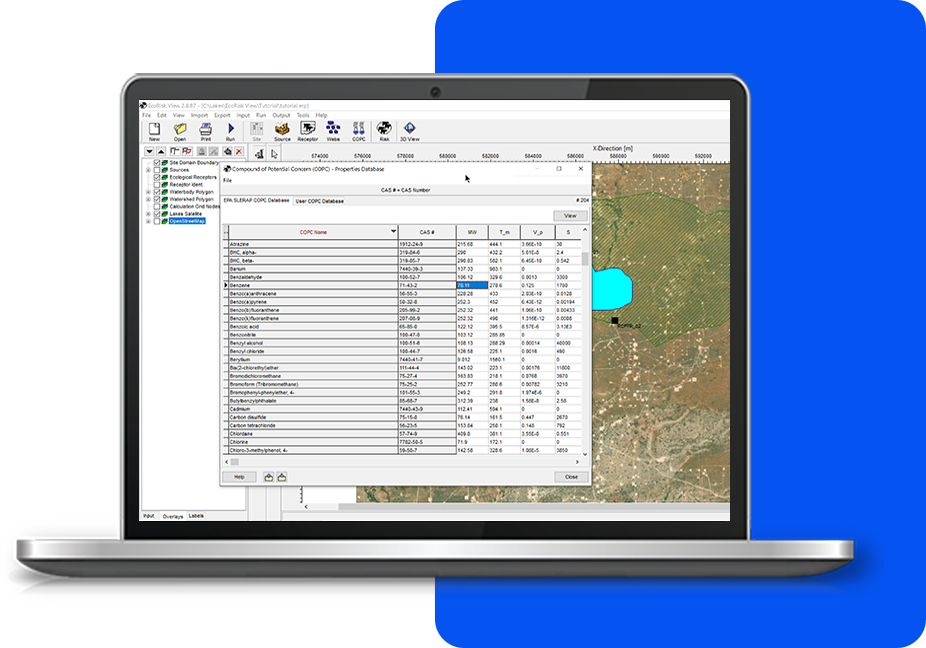
Task: Click the Print toolbar icon
Action: [x=206, y=130]
